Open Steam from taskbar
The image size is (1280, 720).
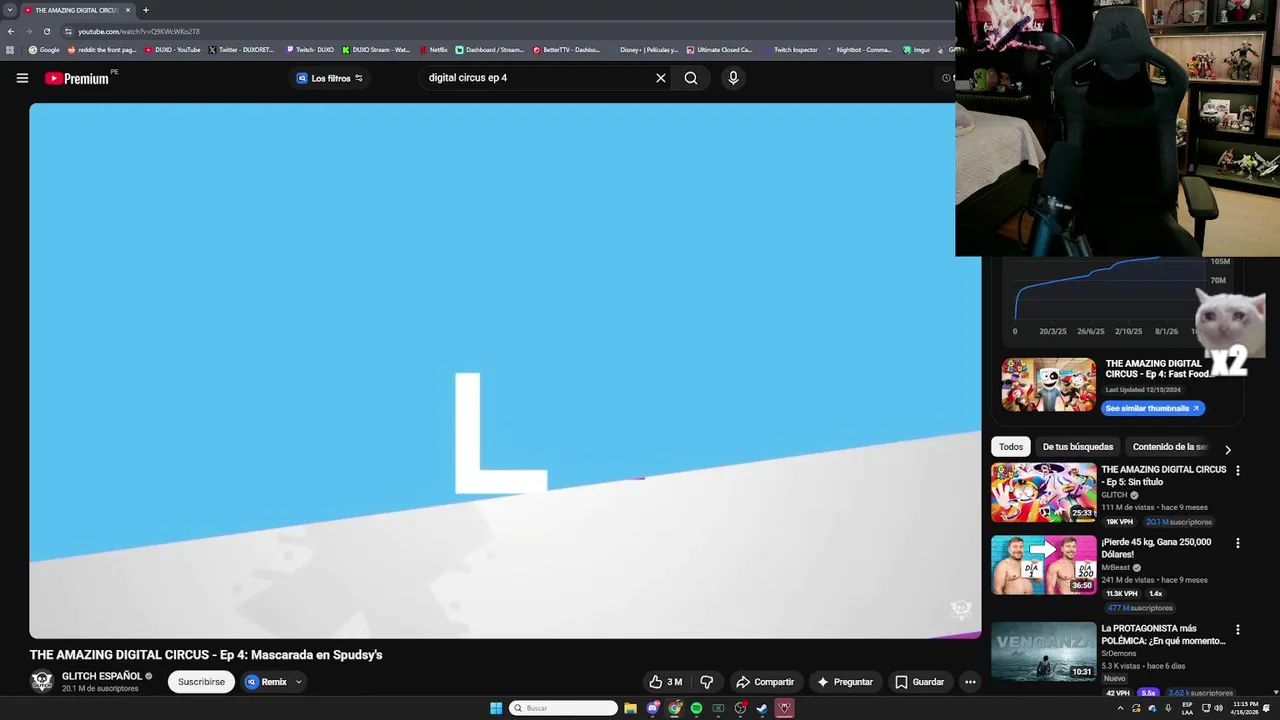tap(762, 708)
